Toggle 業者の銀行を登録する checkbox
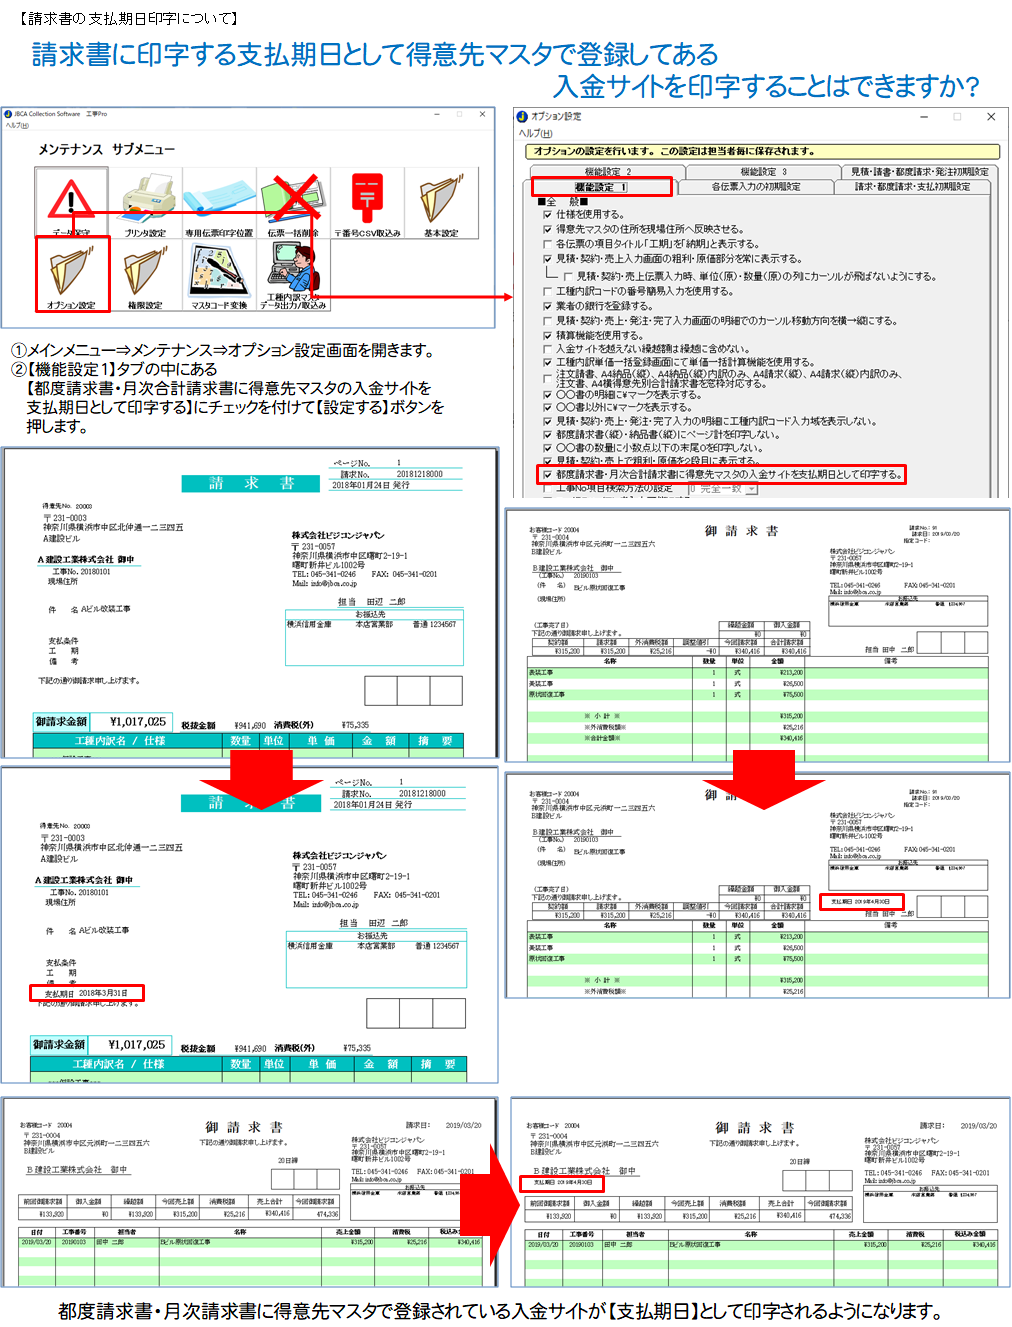This screenshot has width=1012, height=1327. 547,306
